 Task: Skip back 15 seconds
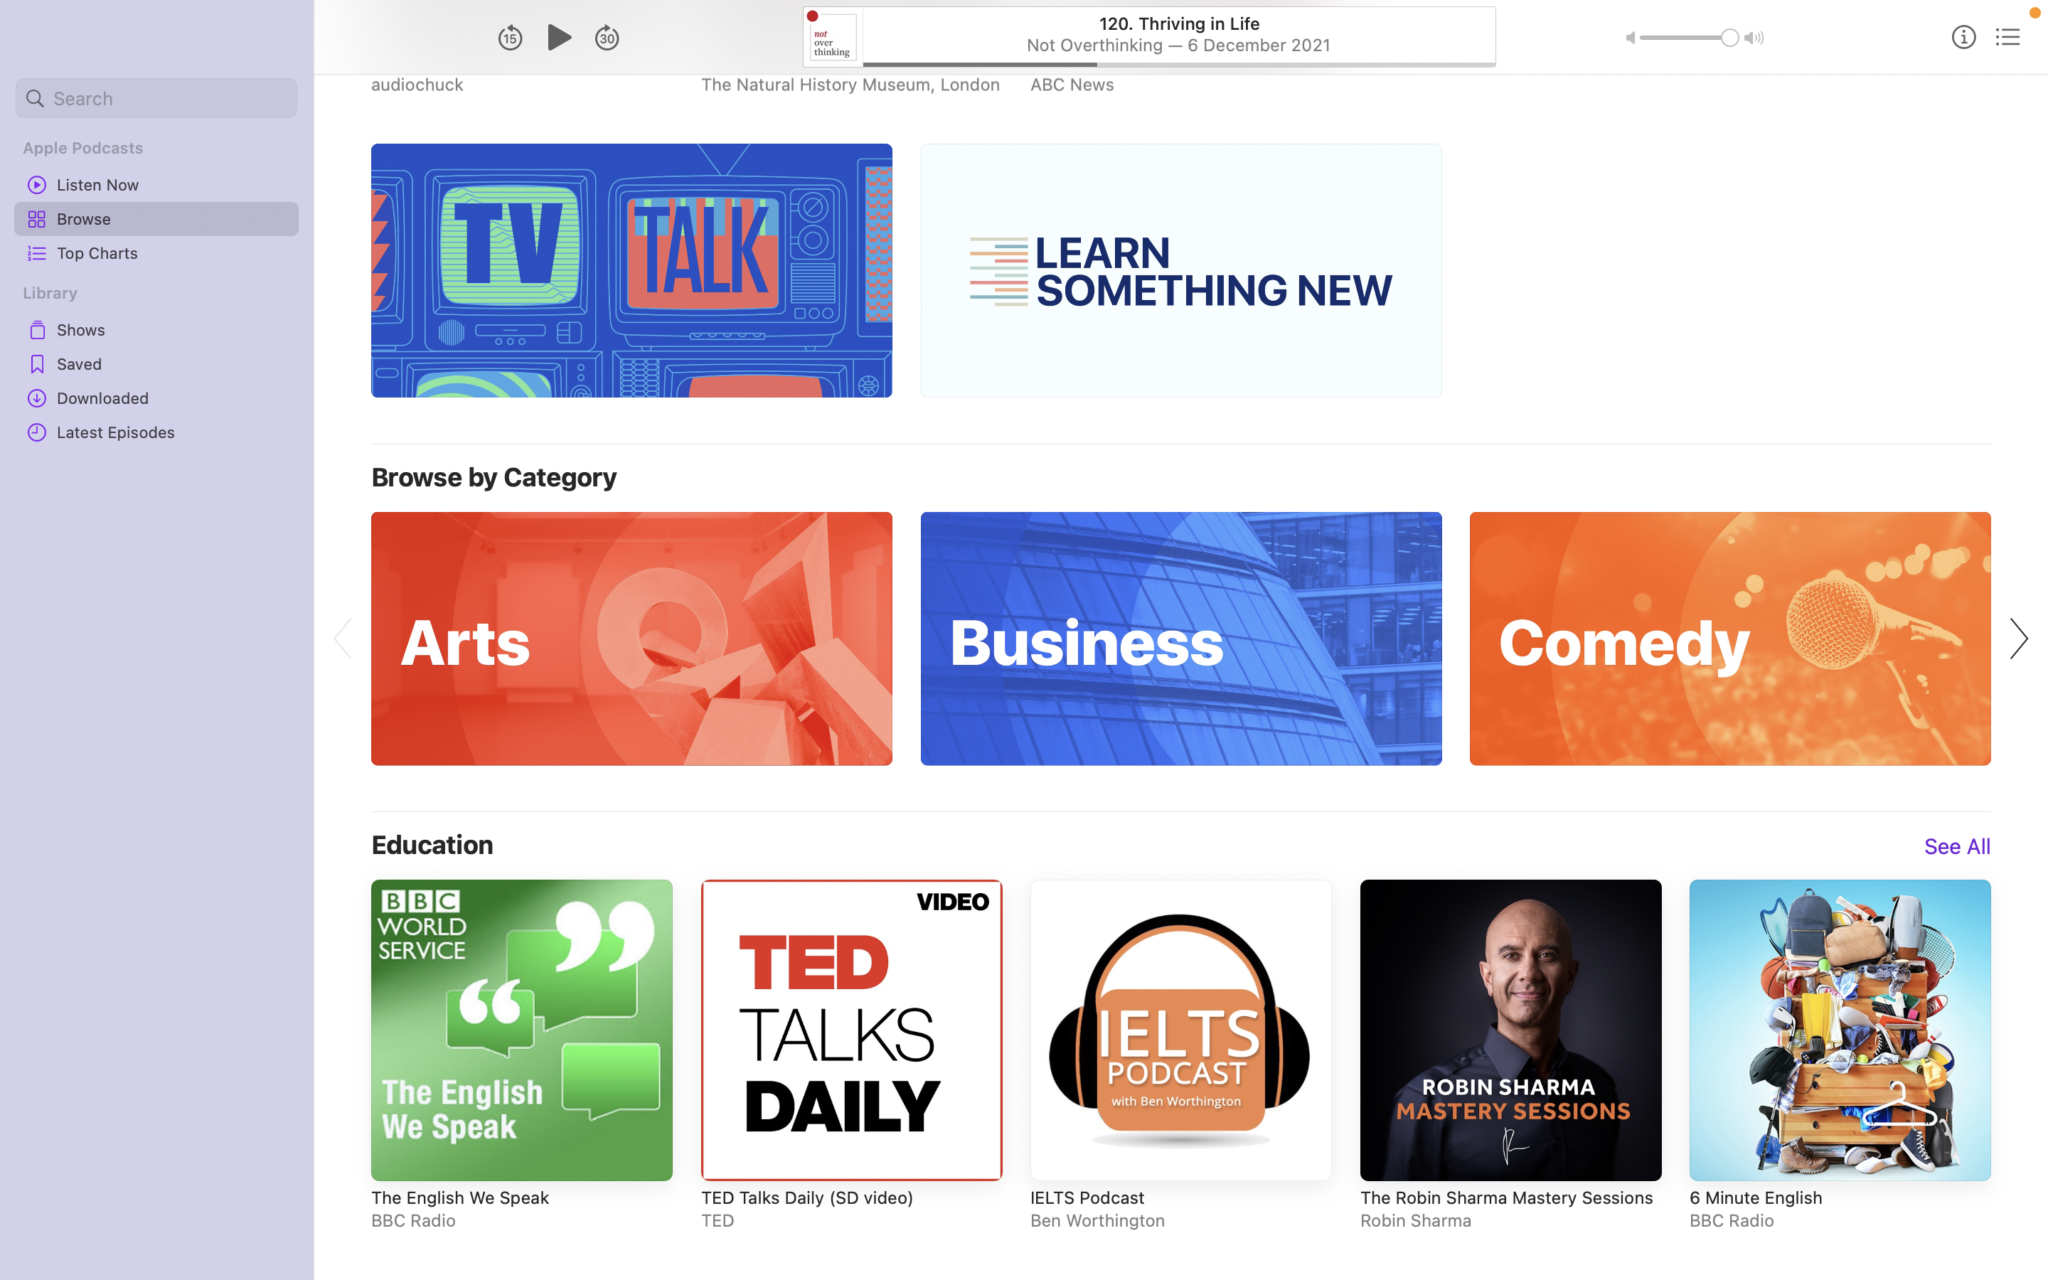[x=510, y=38]
